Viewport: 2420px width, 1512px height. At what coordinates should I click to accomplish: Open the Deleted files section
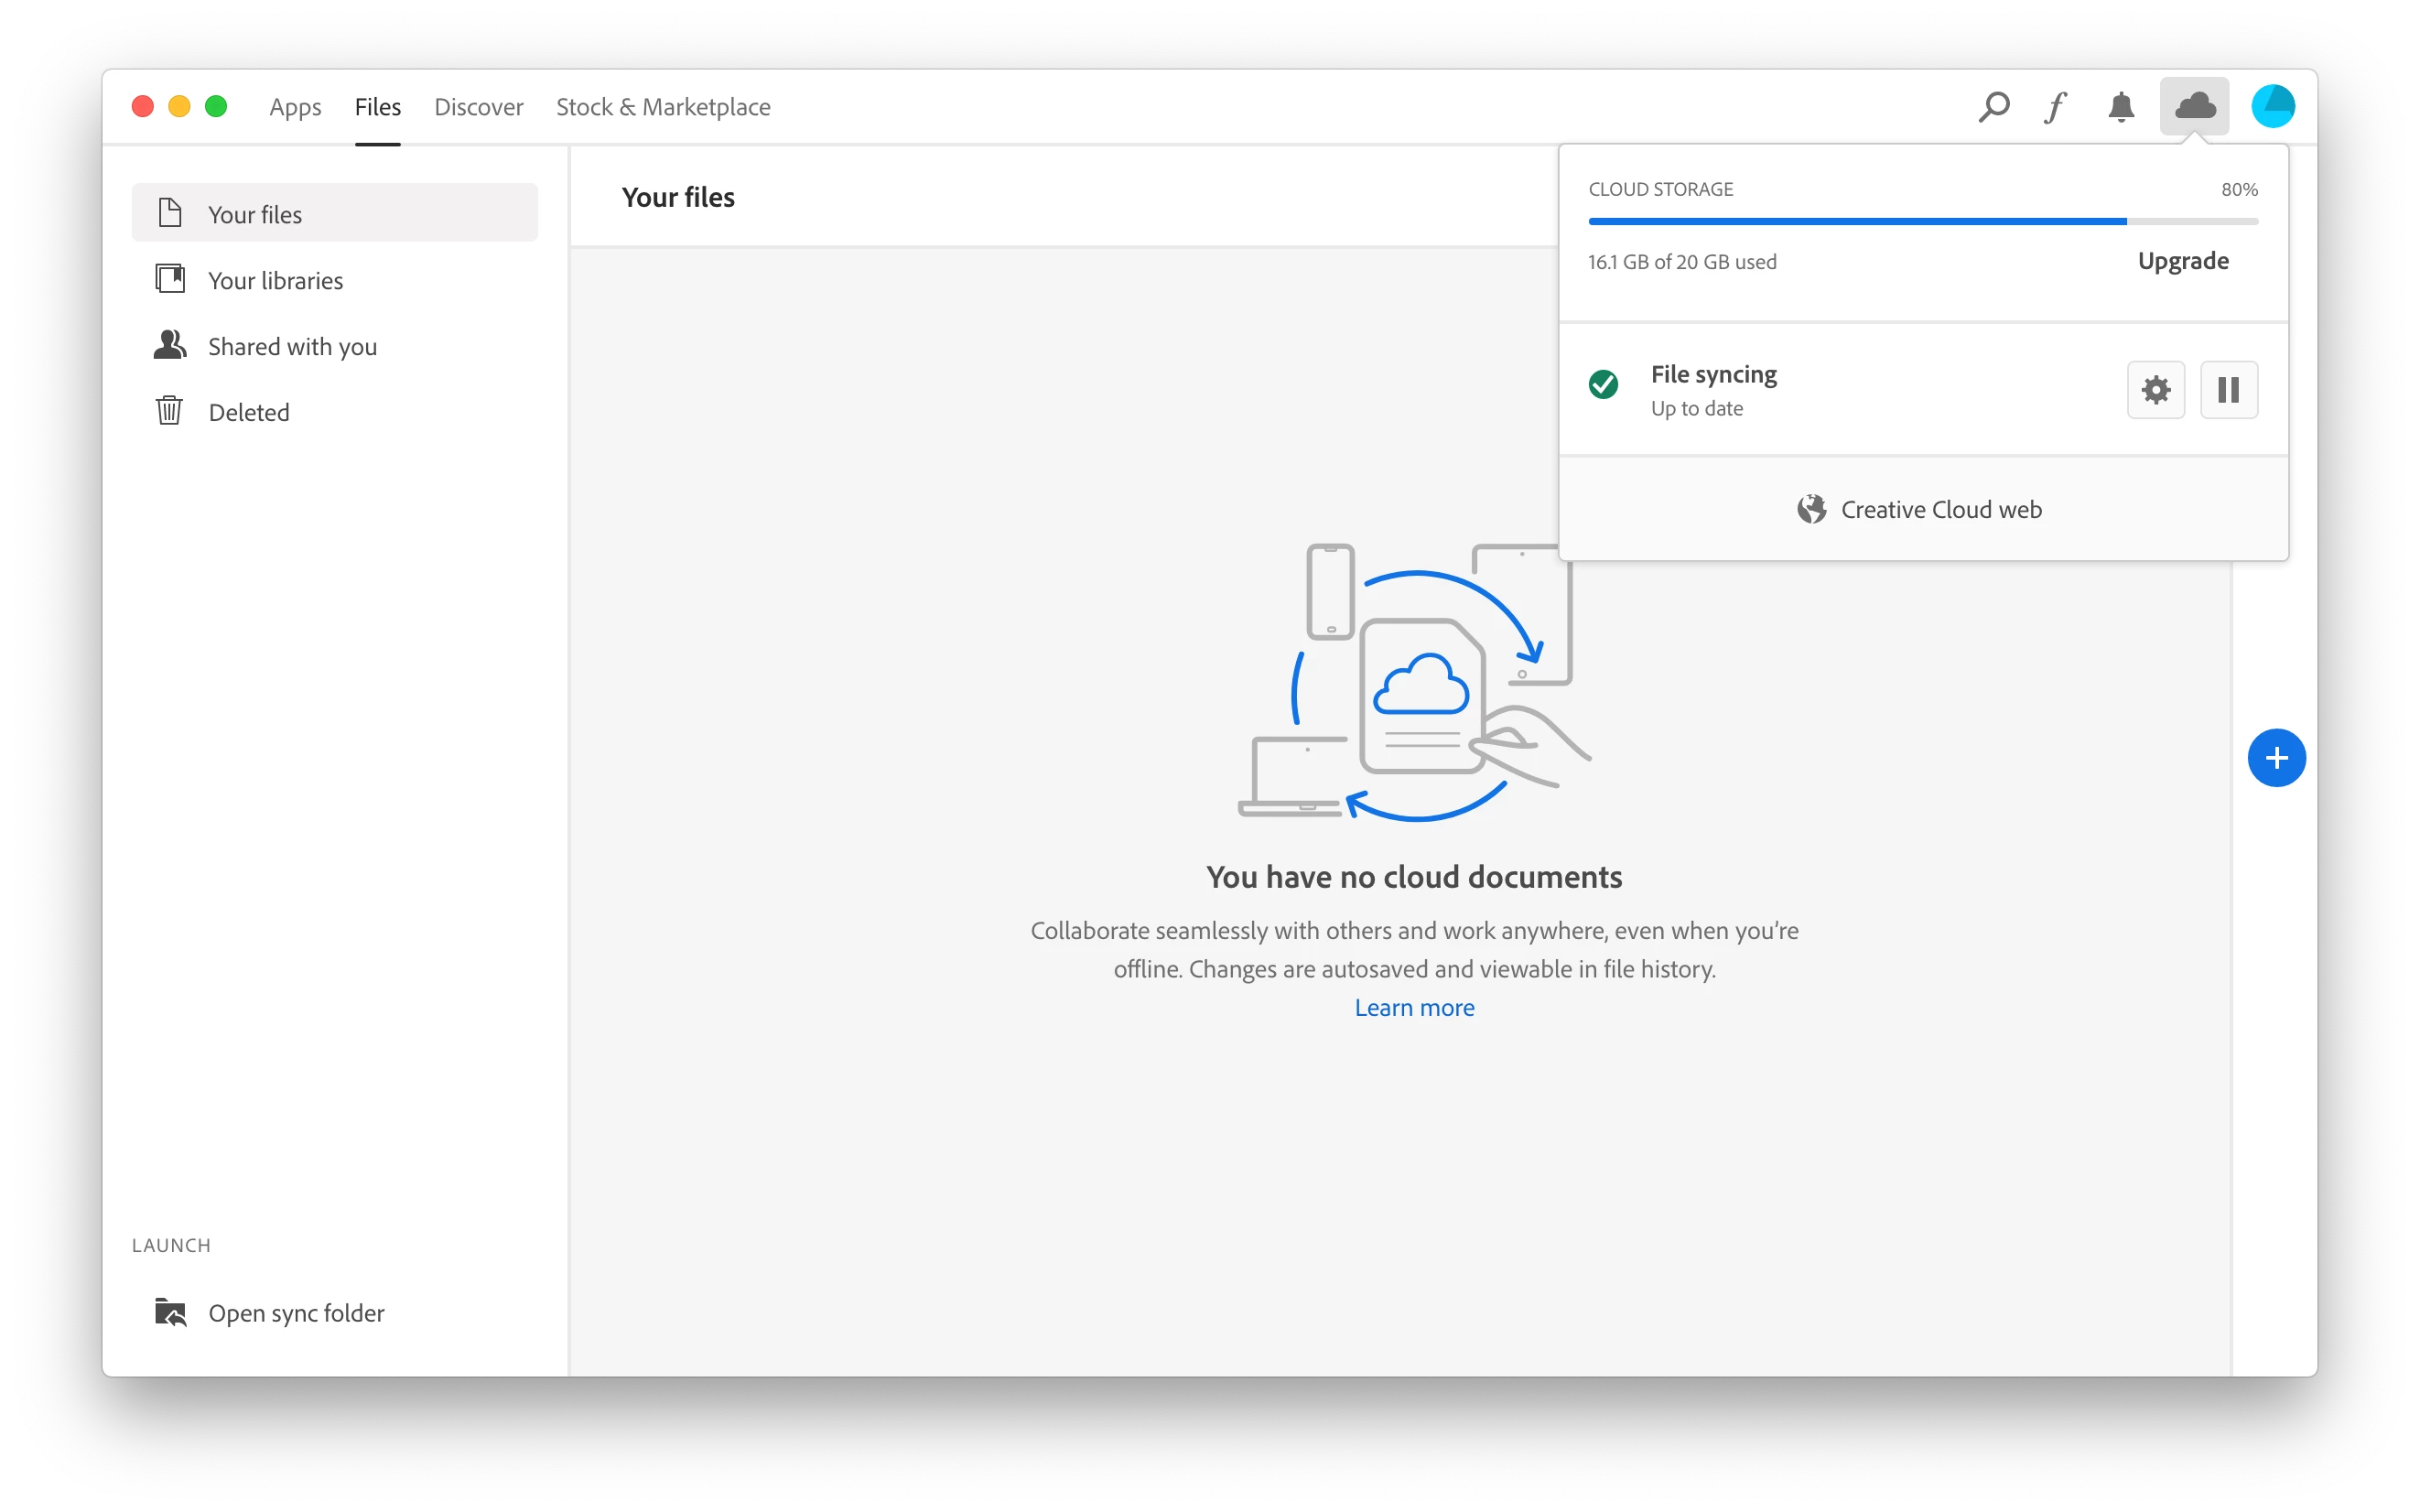[248, 412]
